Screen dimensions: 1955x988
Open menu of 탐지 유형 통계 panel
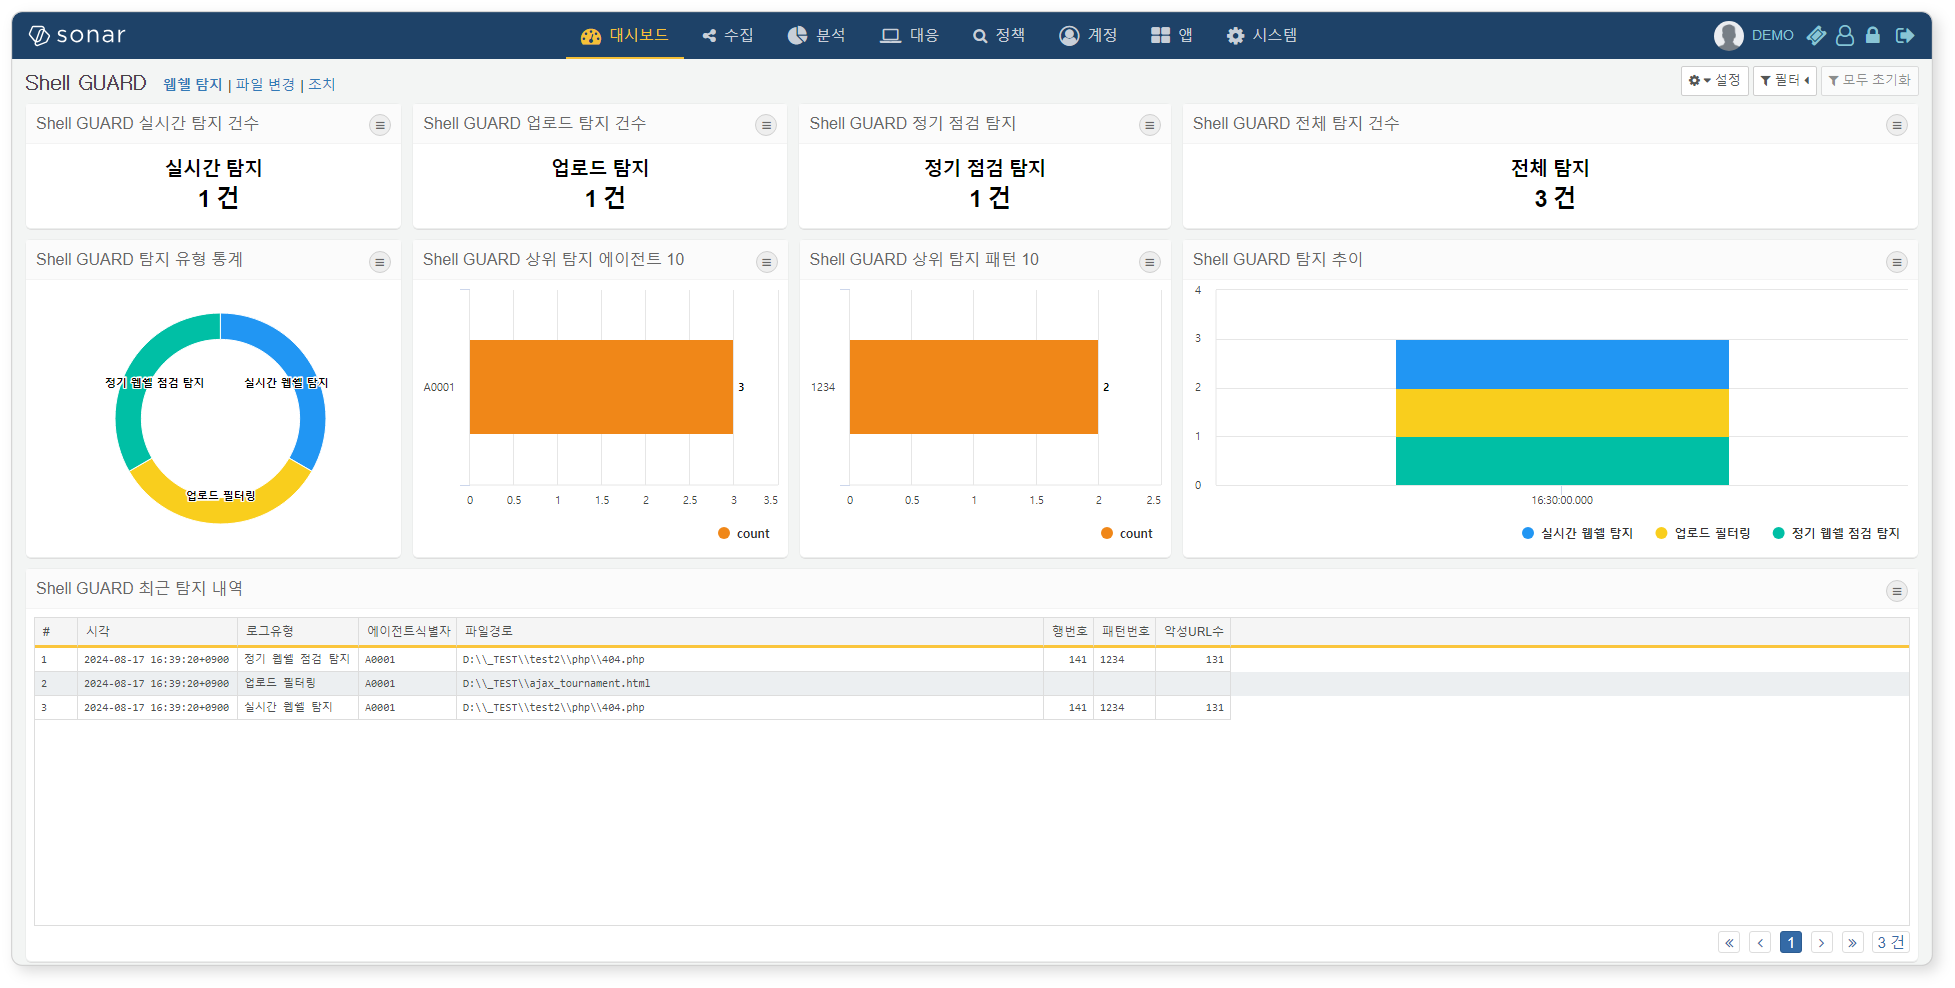tap(380, 262)
